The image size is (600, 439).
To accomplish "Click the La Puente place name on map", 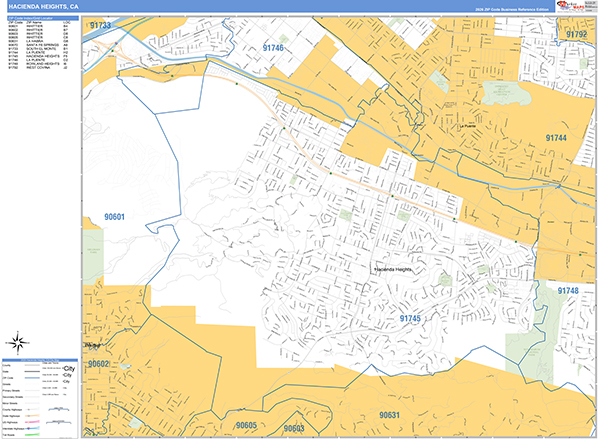I will 466,127.
